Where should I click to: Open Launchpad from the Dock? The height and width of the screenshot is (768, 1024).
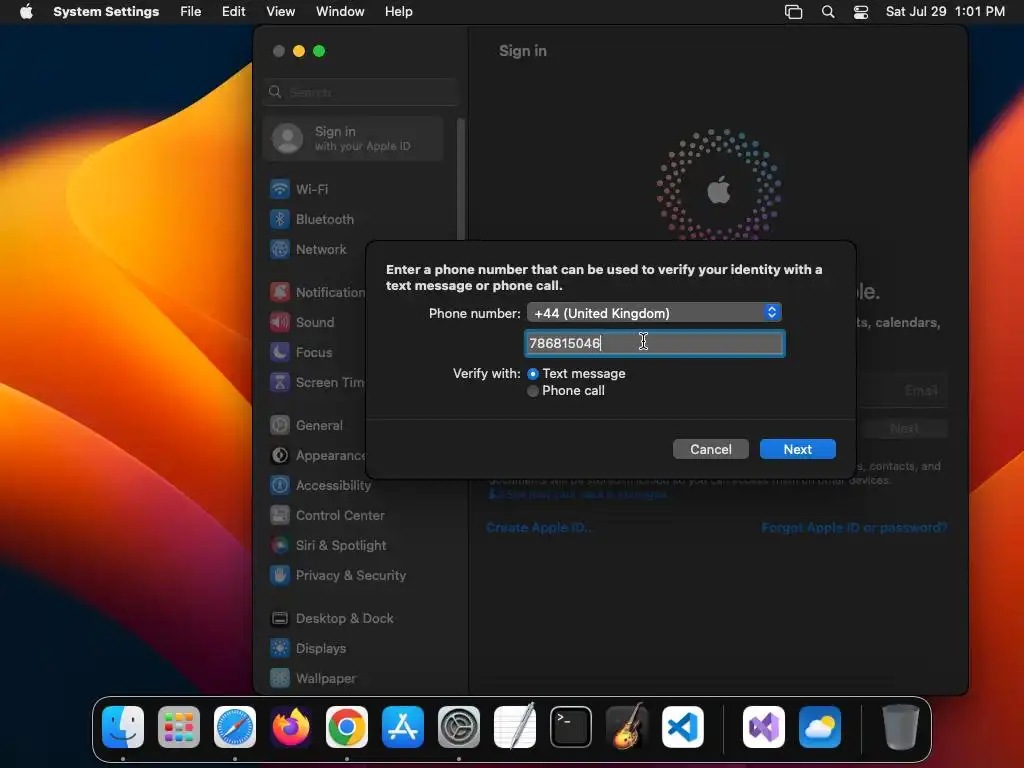coord(179,727)
